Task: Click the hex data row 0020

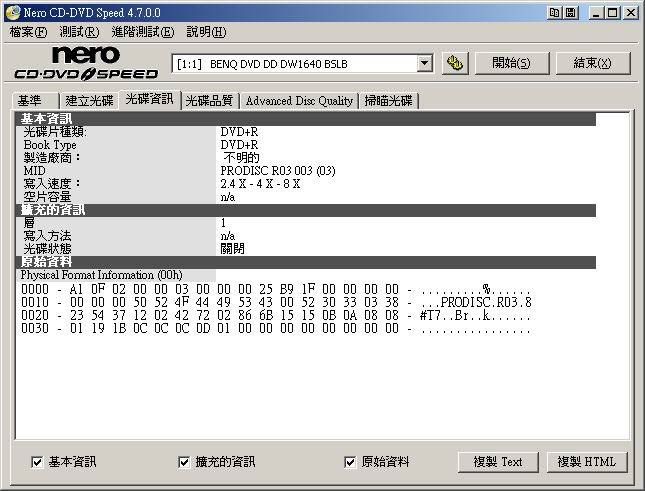Action: pos(276,316)
